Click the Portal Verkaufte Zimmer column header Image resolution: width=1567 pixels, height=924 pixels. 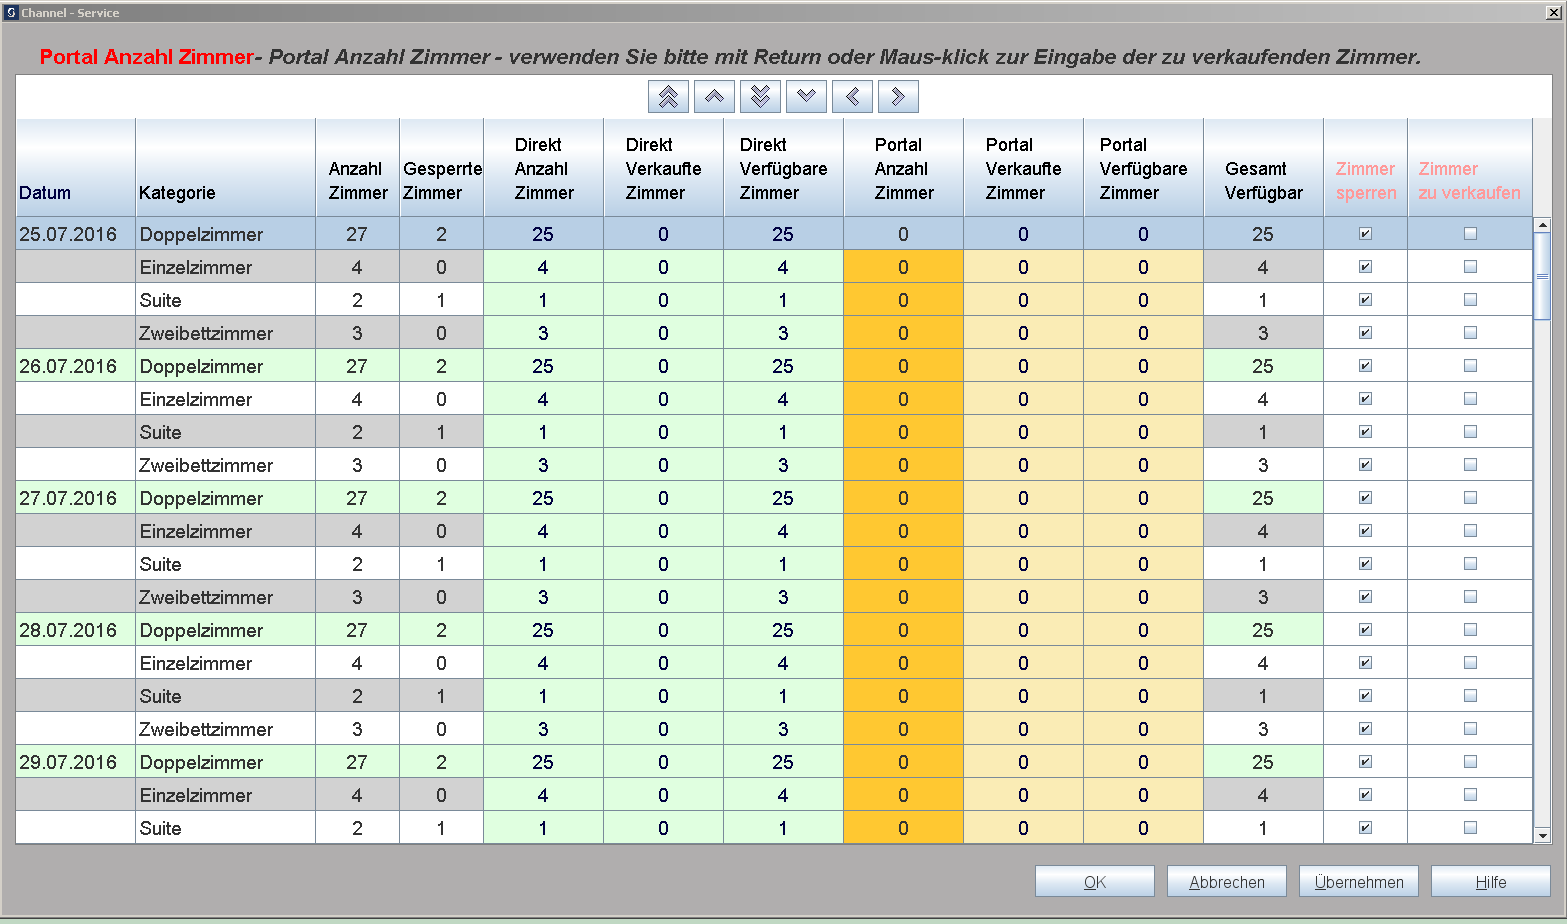pyautogui.click(x=1023, y=168)
